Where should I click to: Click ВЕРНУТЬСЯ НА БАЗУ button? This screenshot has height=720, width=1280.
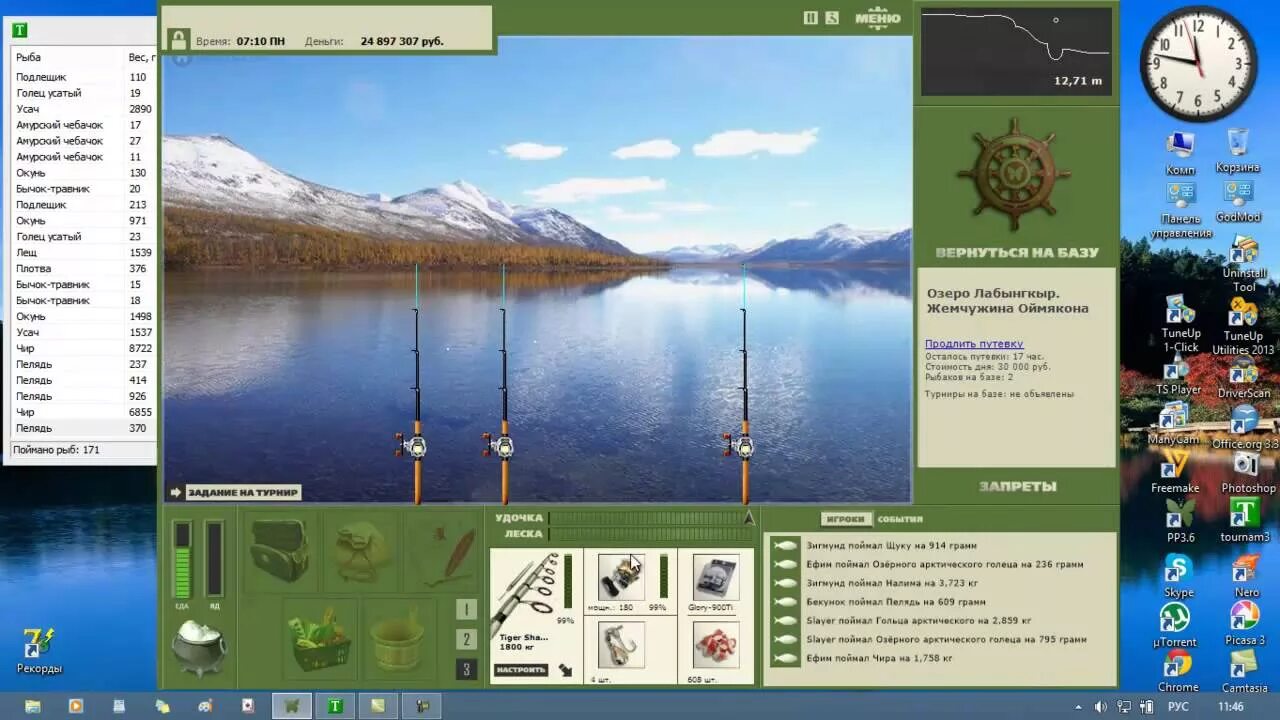(x=1017, y=253)
